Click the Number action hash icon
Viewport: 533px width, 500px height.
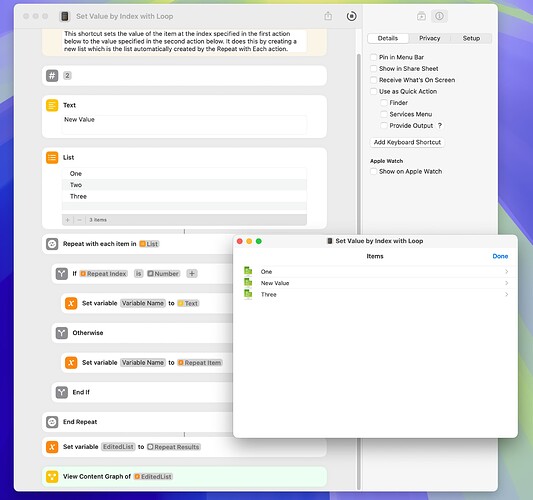click(x=52, y=75)
